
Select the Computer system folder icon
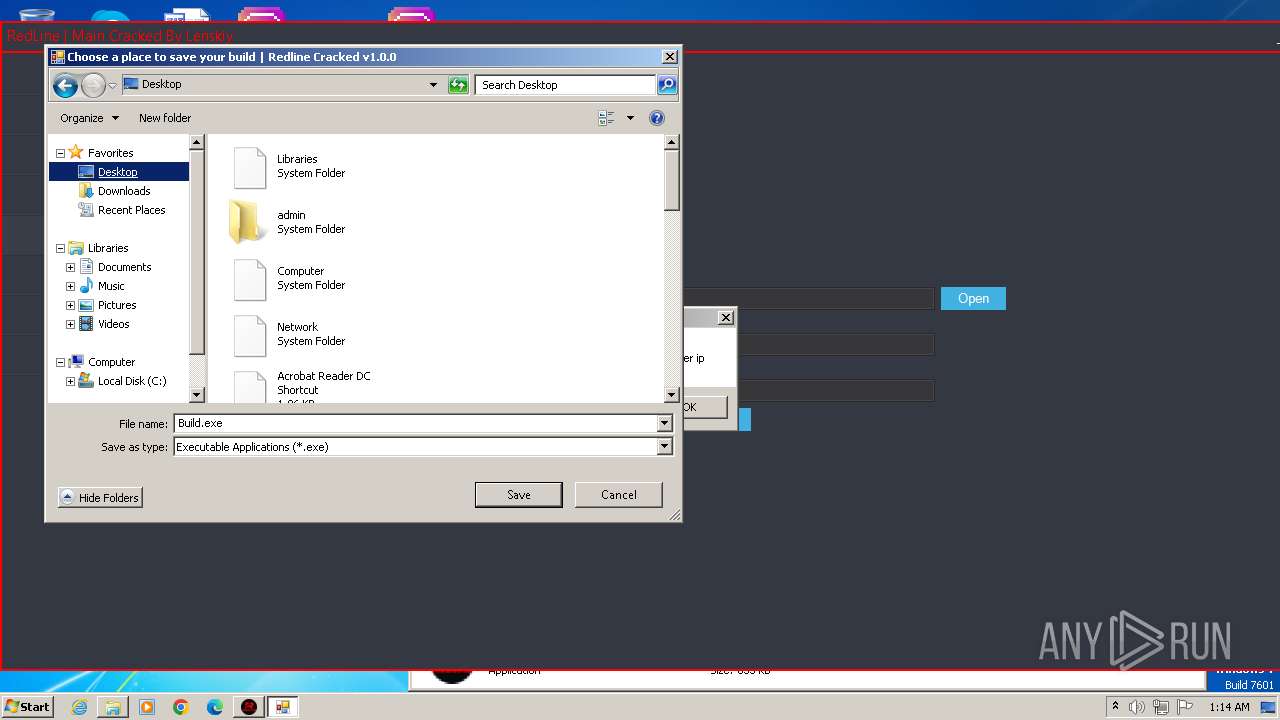250,279
